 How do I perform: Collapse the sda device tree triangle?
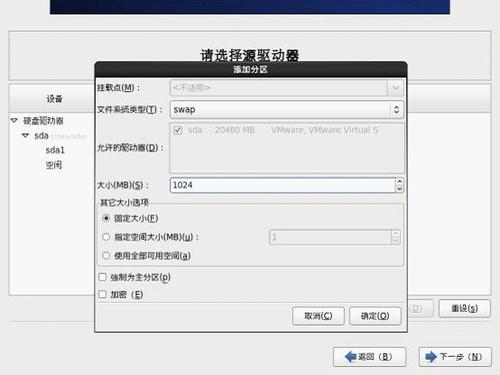pyautogui.click(x=25, y=135)
